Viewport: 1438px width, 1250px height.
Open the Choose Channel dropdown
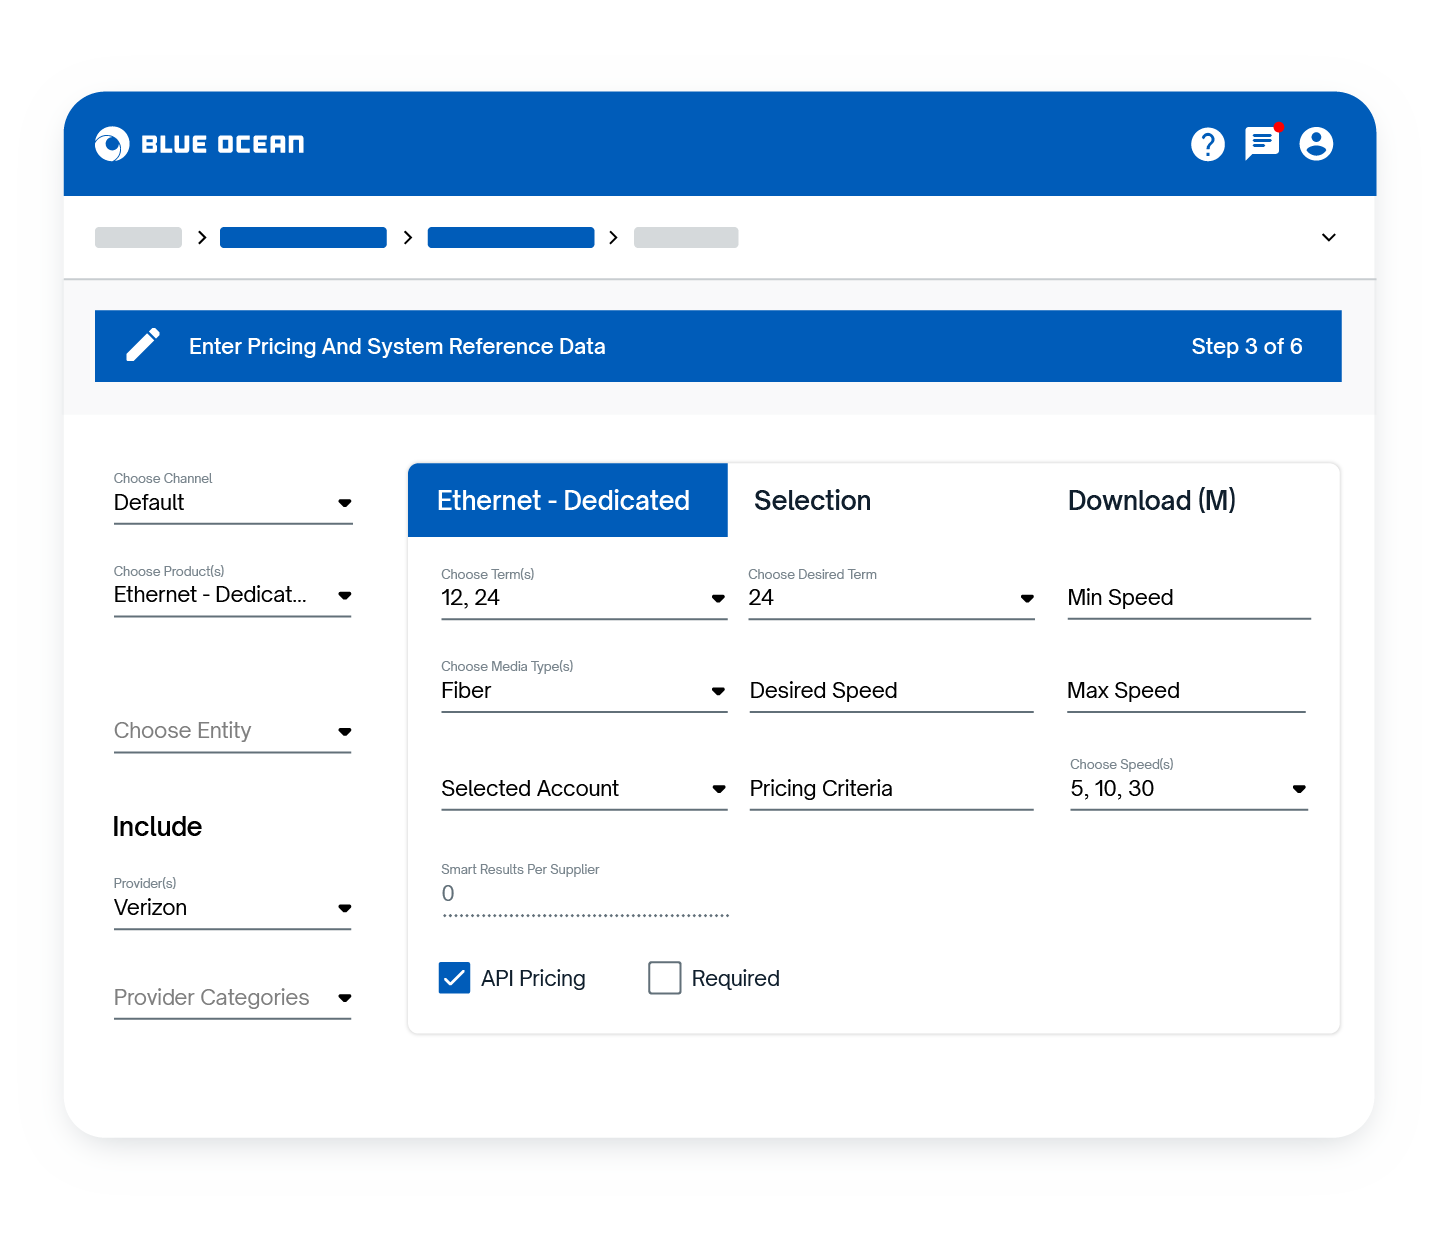[x=232, y=502]
